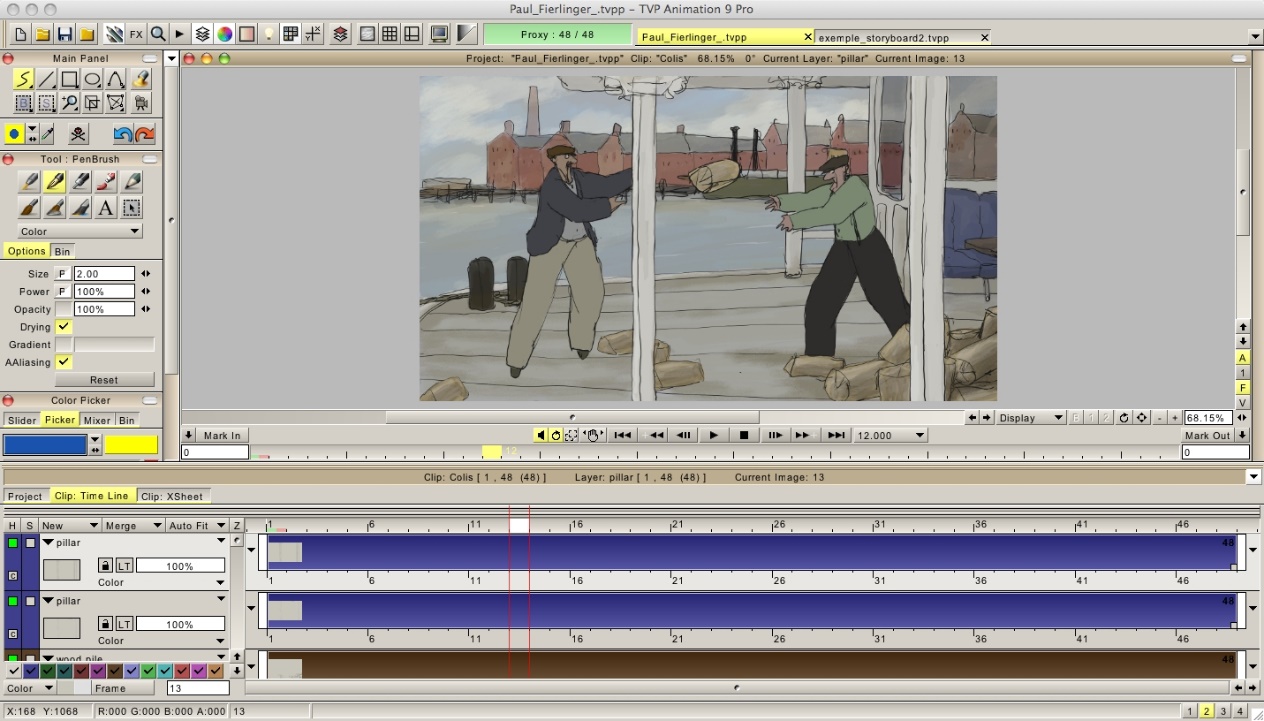The height and width of the screenshot is (721, 1264).
Task: Toggle the Drying checkbox
Action: [64, 327]
